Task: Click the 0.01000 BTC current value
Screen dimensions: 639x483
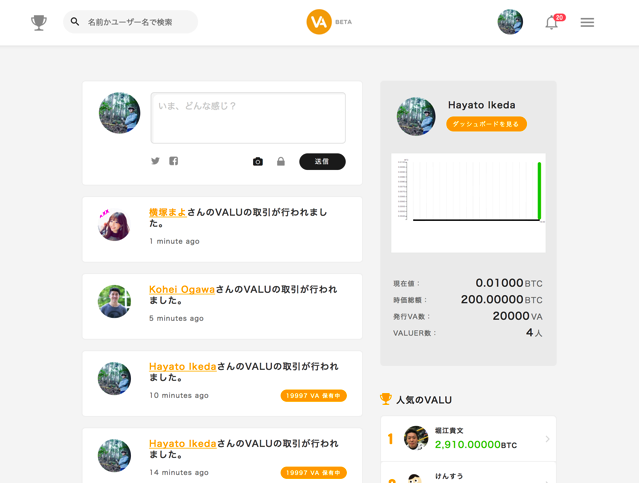Action: pyautogui.click(x=509, y=283)
